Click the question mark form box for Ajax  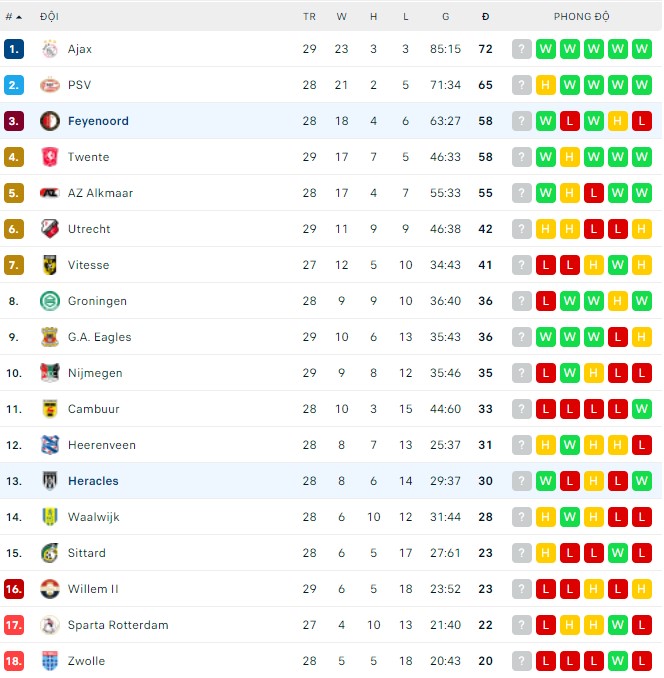tap(521, 49)
